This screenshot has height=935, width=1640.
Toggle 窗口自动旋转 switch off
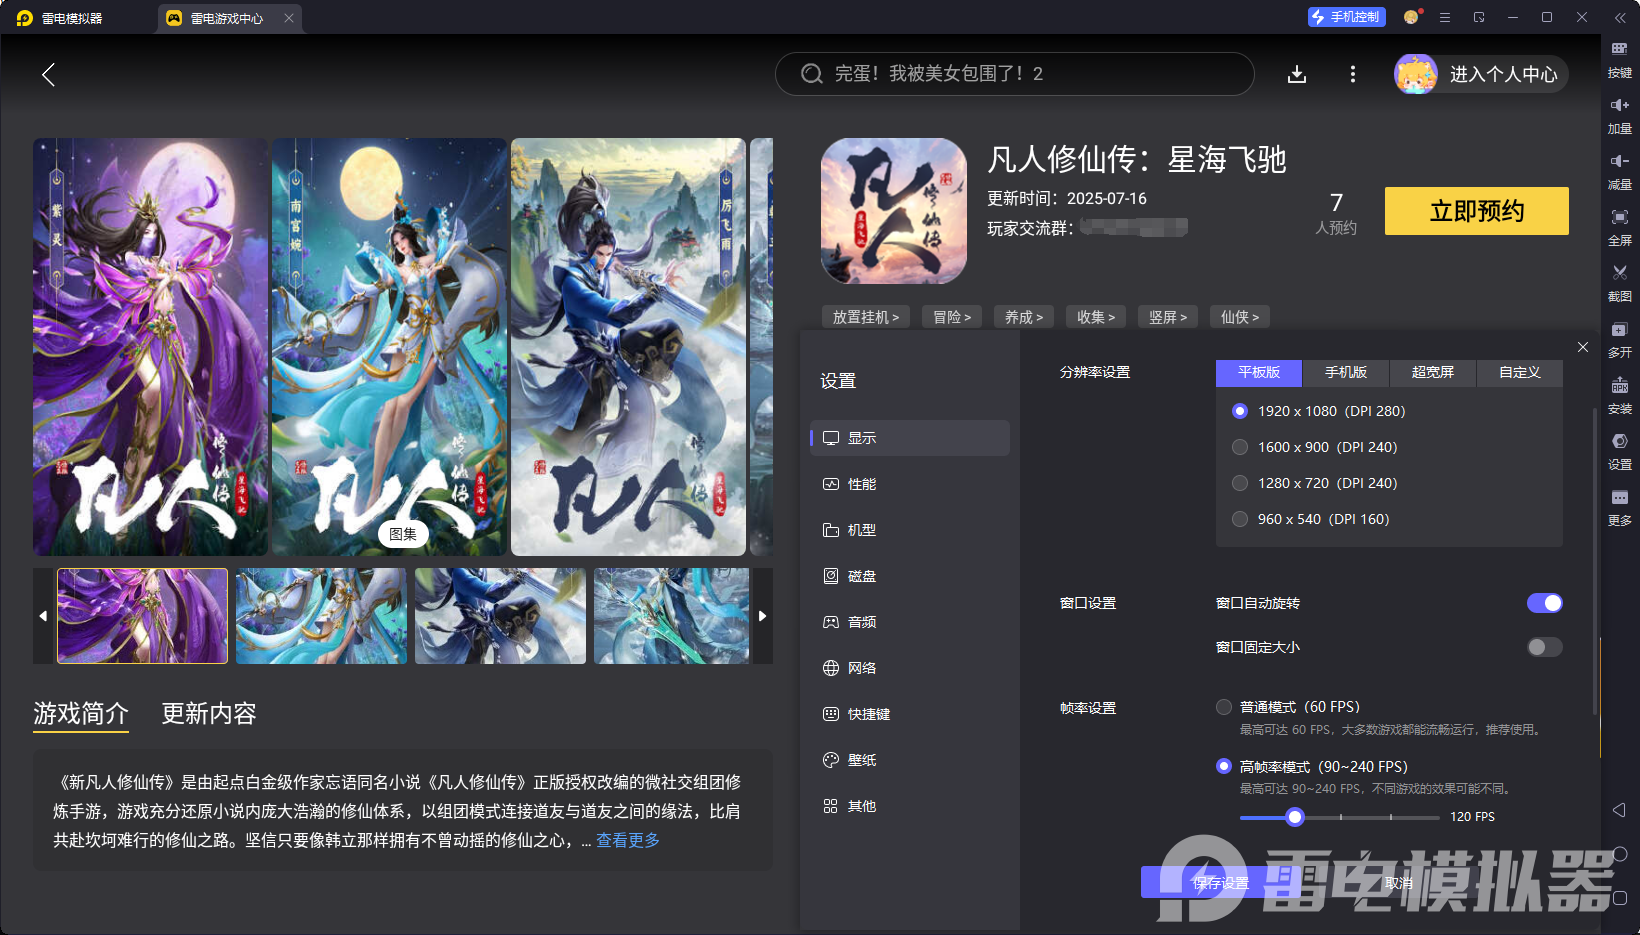tap(1544, 603)
